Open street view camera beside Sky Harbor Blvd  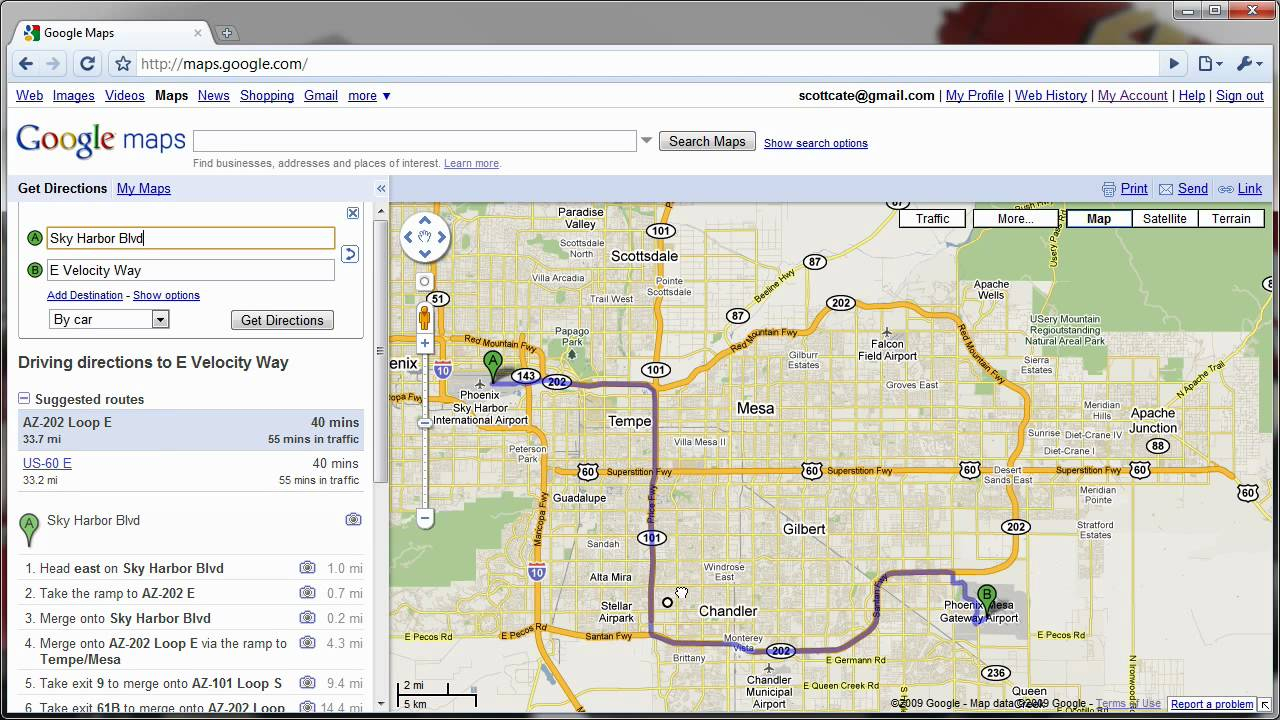point(353,520)
